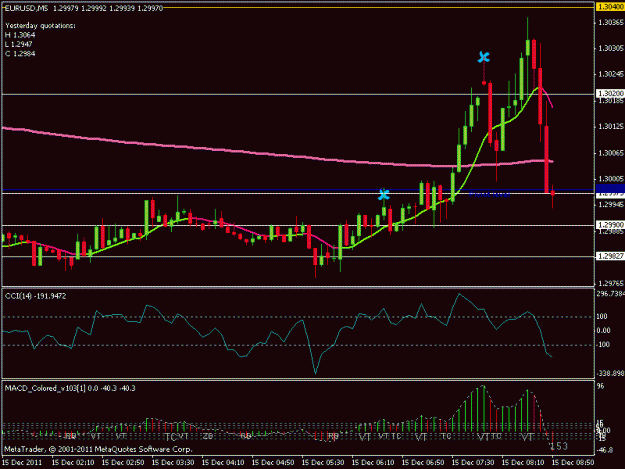Screen dimensions: 625x469
Task: Click the CCI scale value 0.00
Action: (x=603, y=330)
